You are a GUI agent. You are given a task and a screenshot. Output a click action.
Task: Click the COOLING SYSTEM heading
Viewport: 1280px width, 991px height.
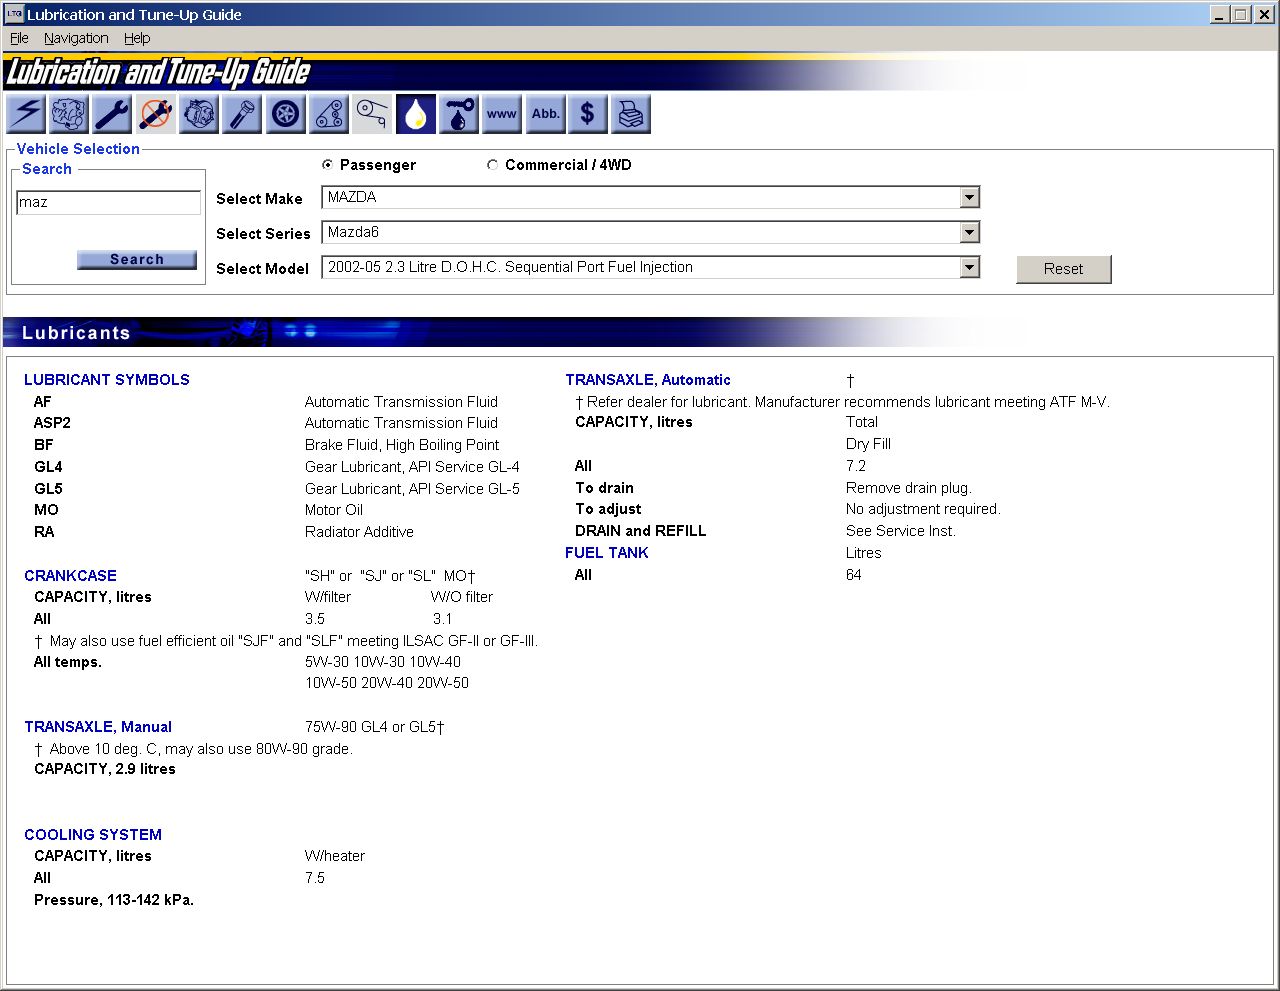coord(93,835)
